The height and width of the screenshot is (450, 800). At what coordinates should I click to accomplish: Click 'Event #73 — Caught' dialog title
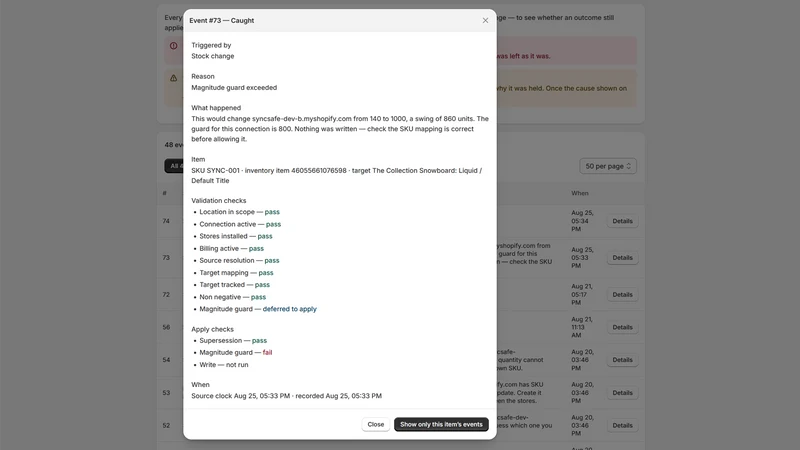point(221,20)
